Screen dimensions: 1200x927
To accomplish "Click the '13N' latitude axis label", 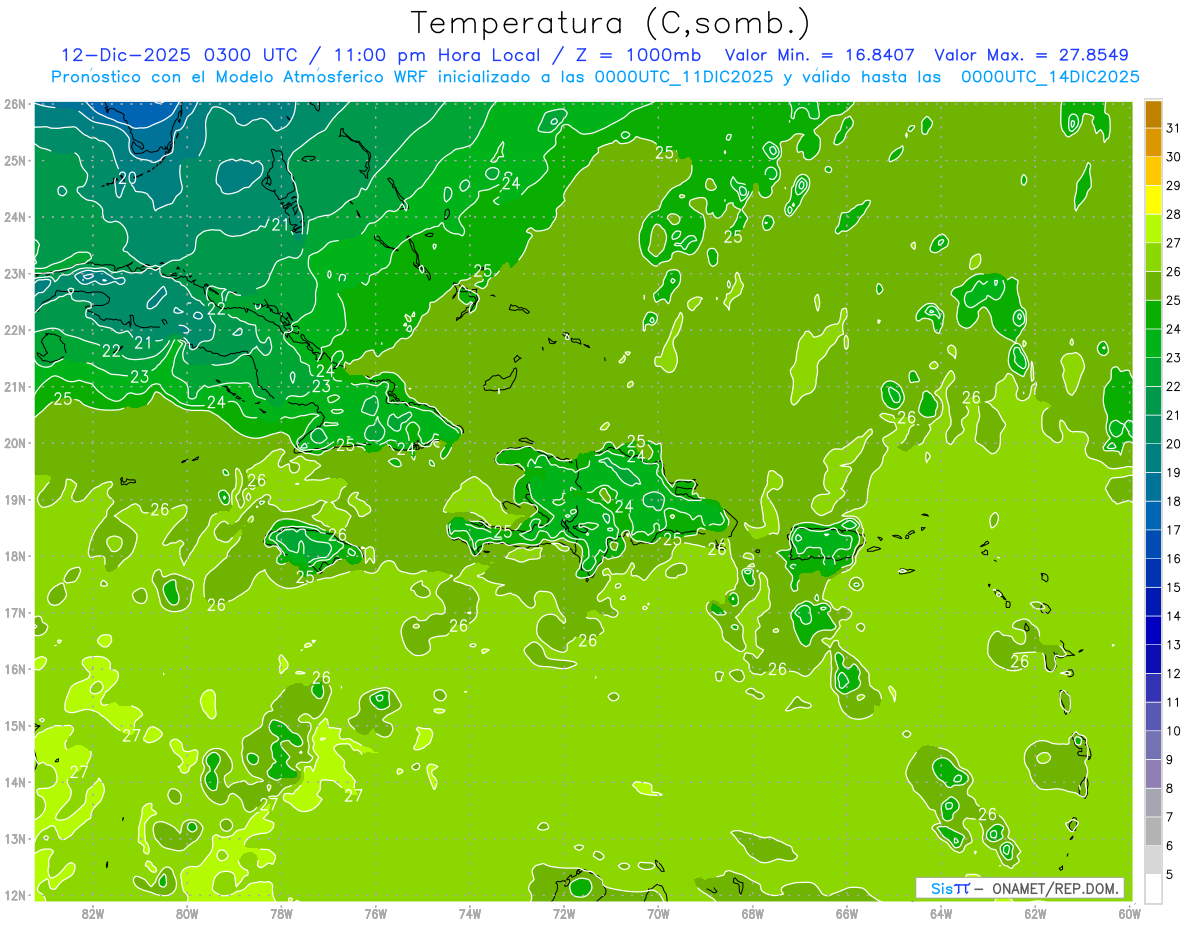I will coord(14,838).
